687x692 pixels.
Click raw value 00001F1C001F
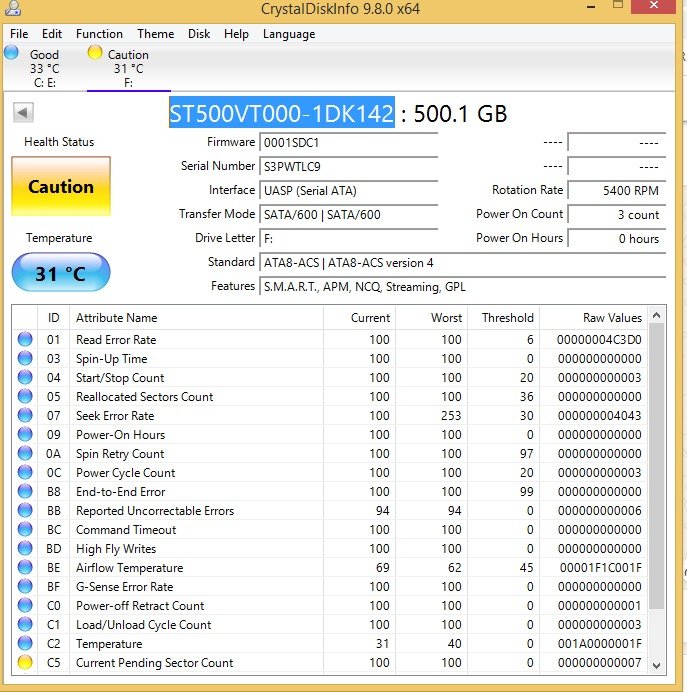point(601,568)
